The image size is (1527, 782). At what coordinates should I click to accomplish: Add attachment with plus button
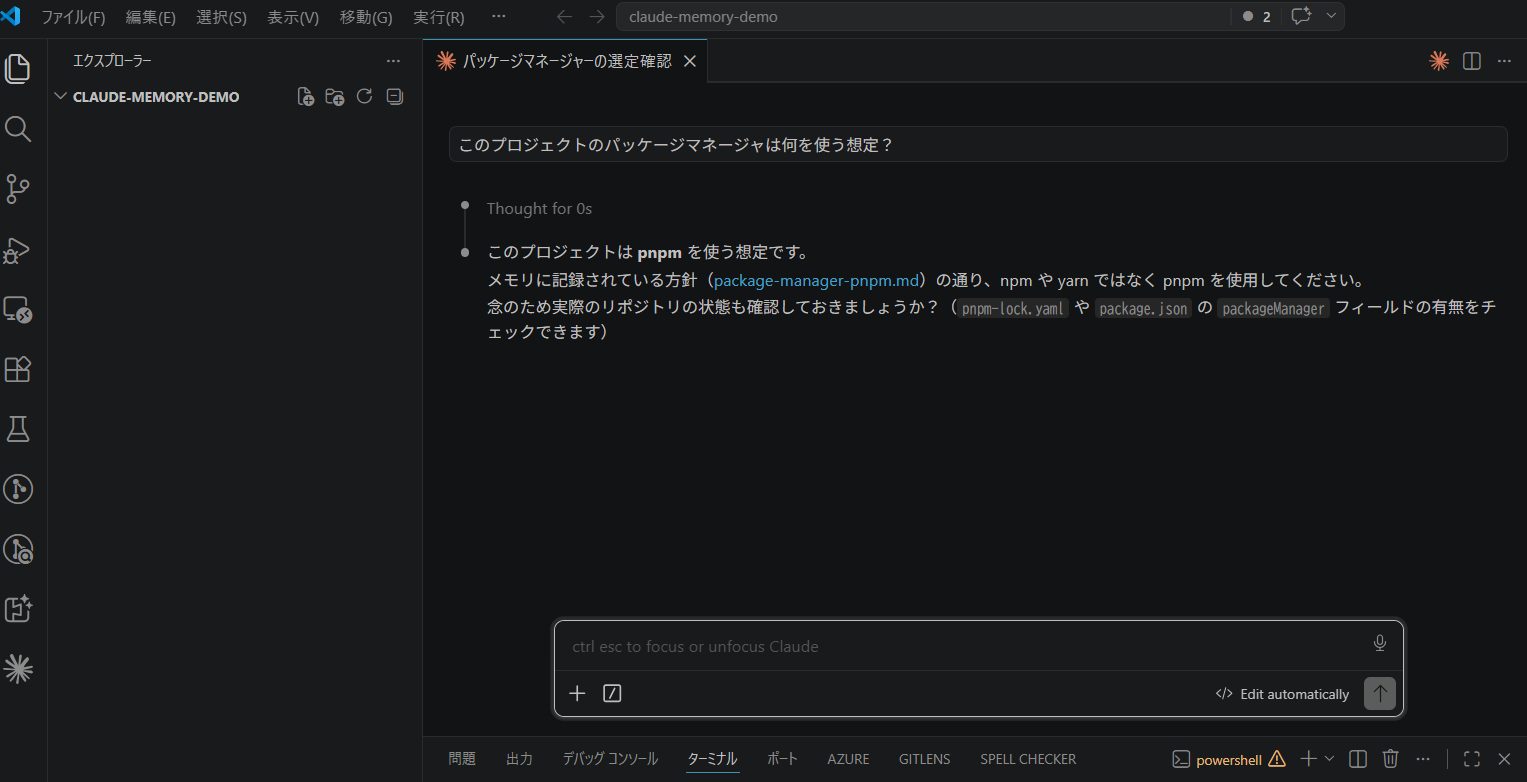click(577, 693)
